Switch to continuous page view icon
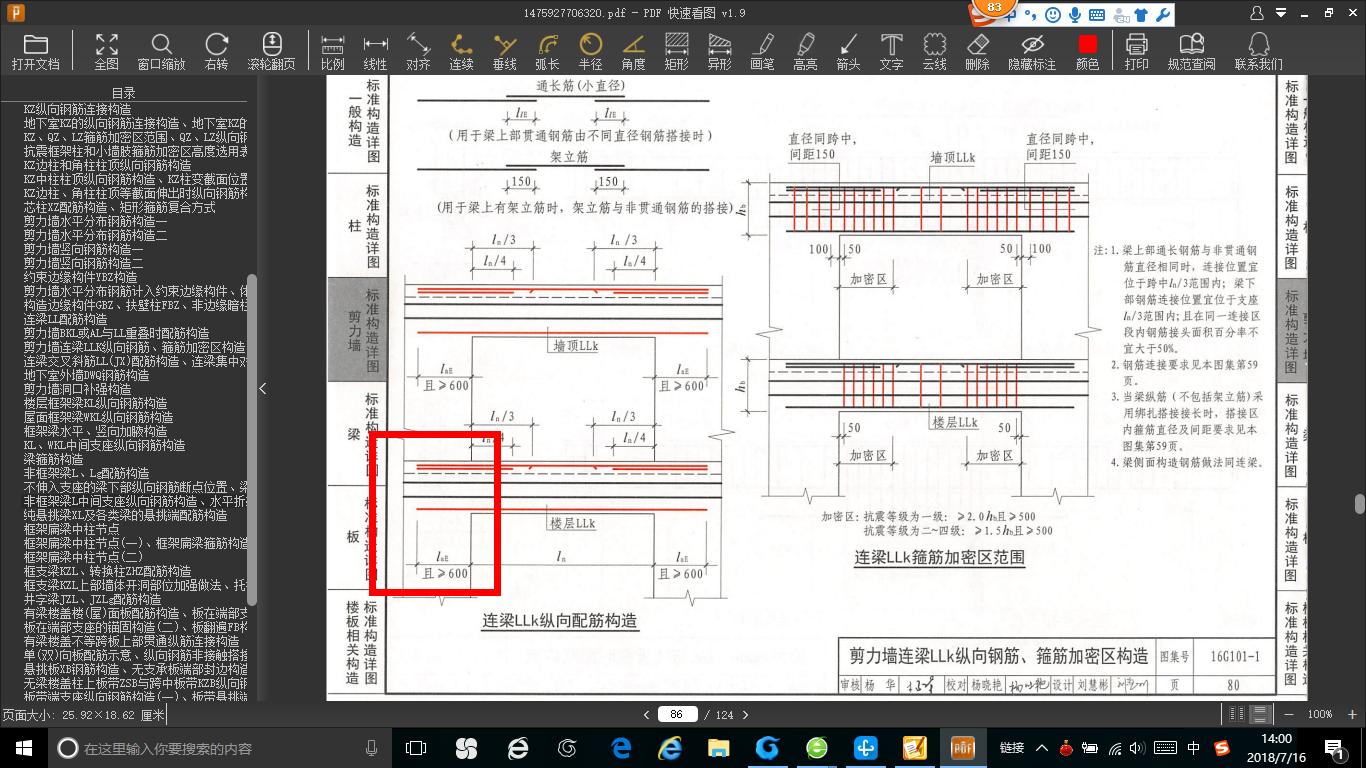 click(1260, 714)
